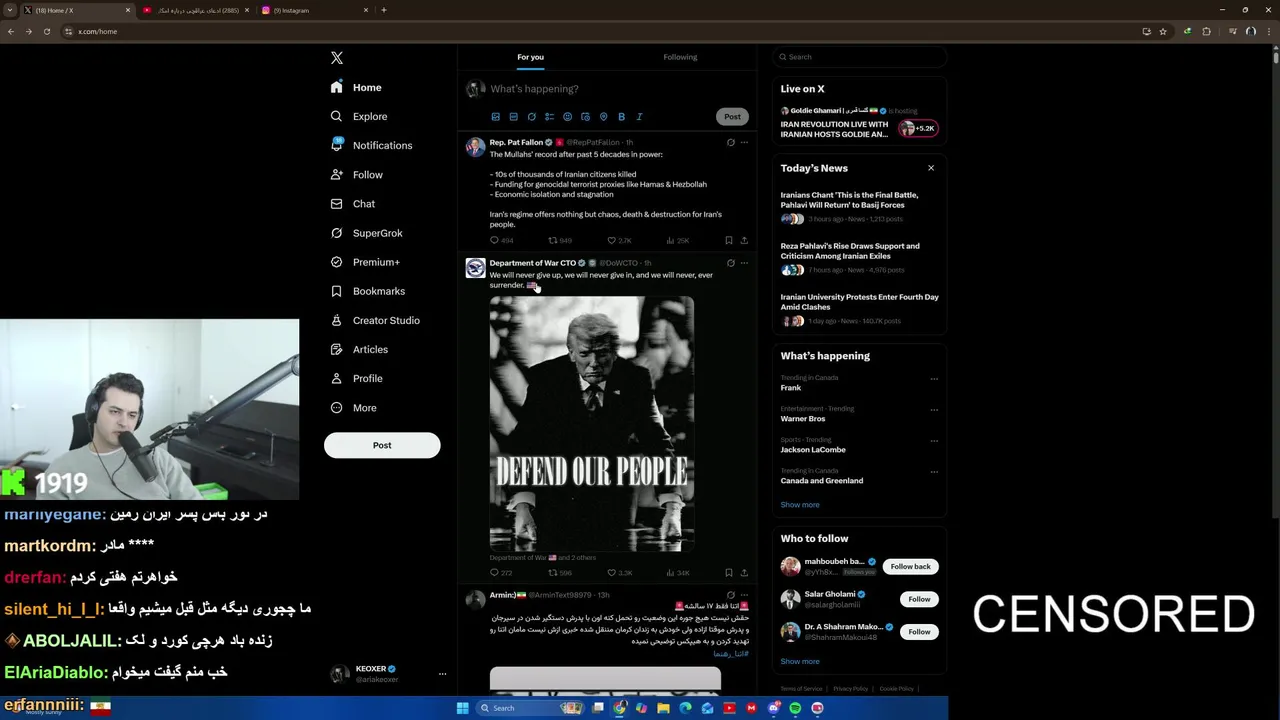1280x720 pixels.
Task: Apply bold formatting in the composer
Action: pyautogui.click(x=621, y=117)
